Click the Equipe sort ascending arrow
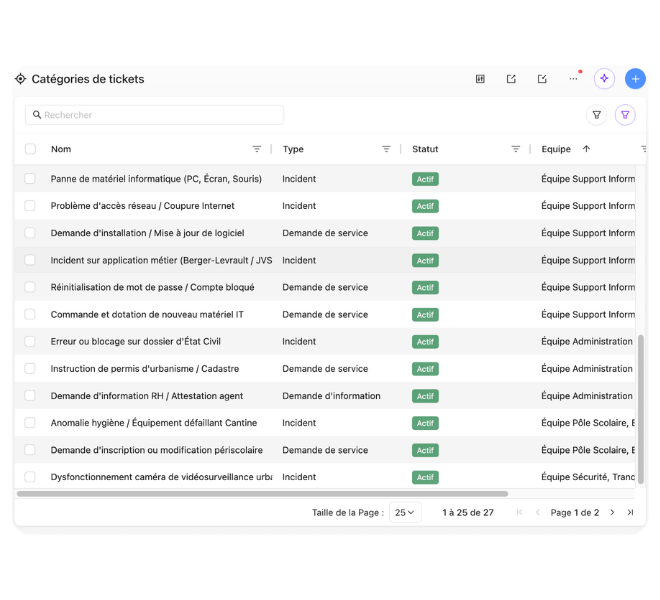 point(586,149)
